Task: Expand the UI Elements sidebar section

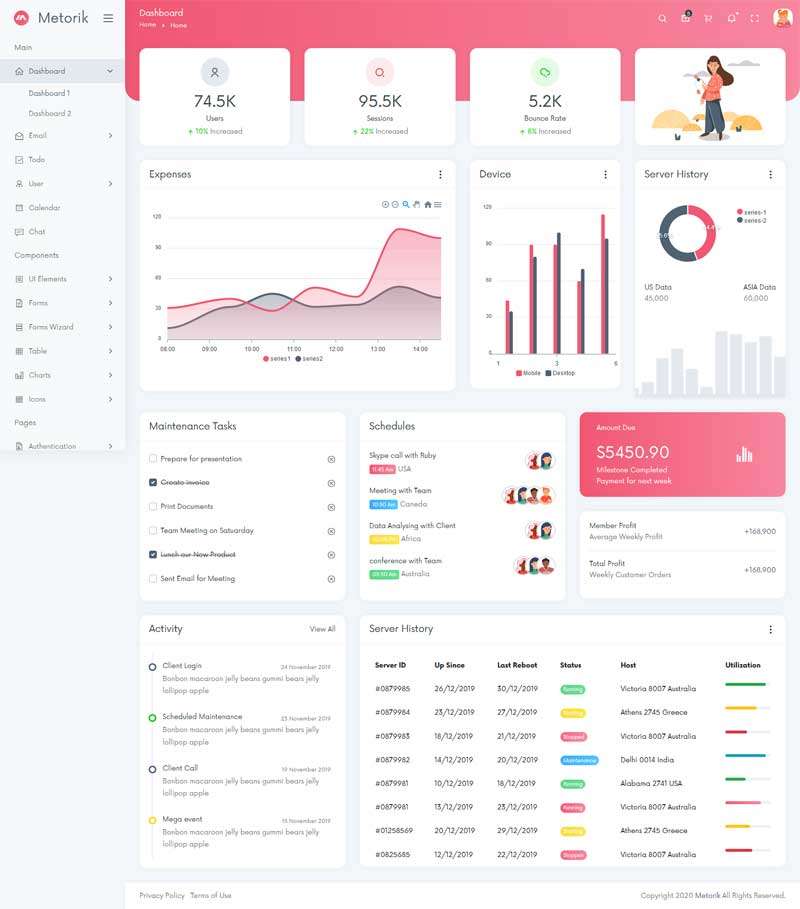Action: click(x=62, y=279)
